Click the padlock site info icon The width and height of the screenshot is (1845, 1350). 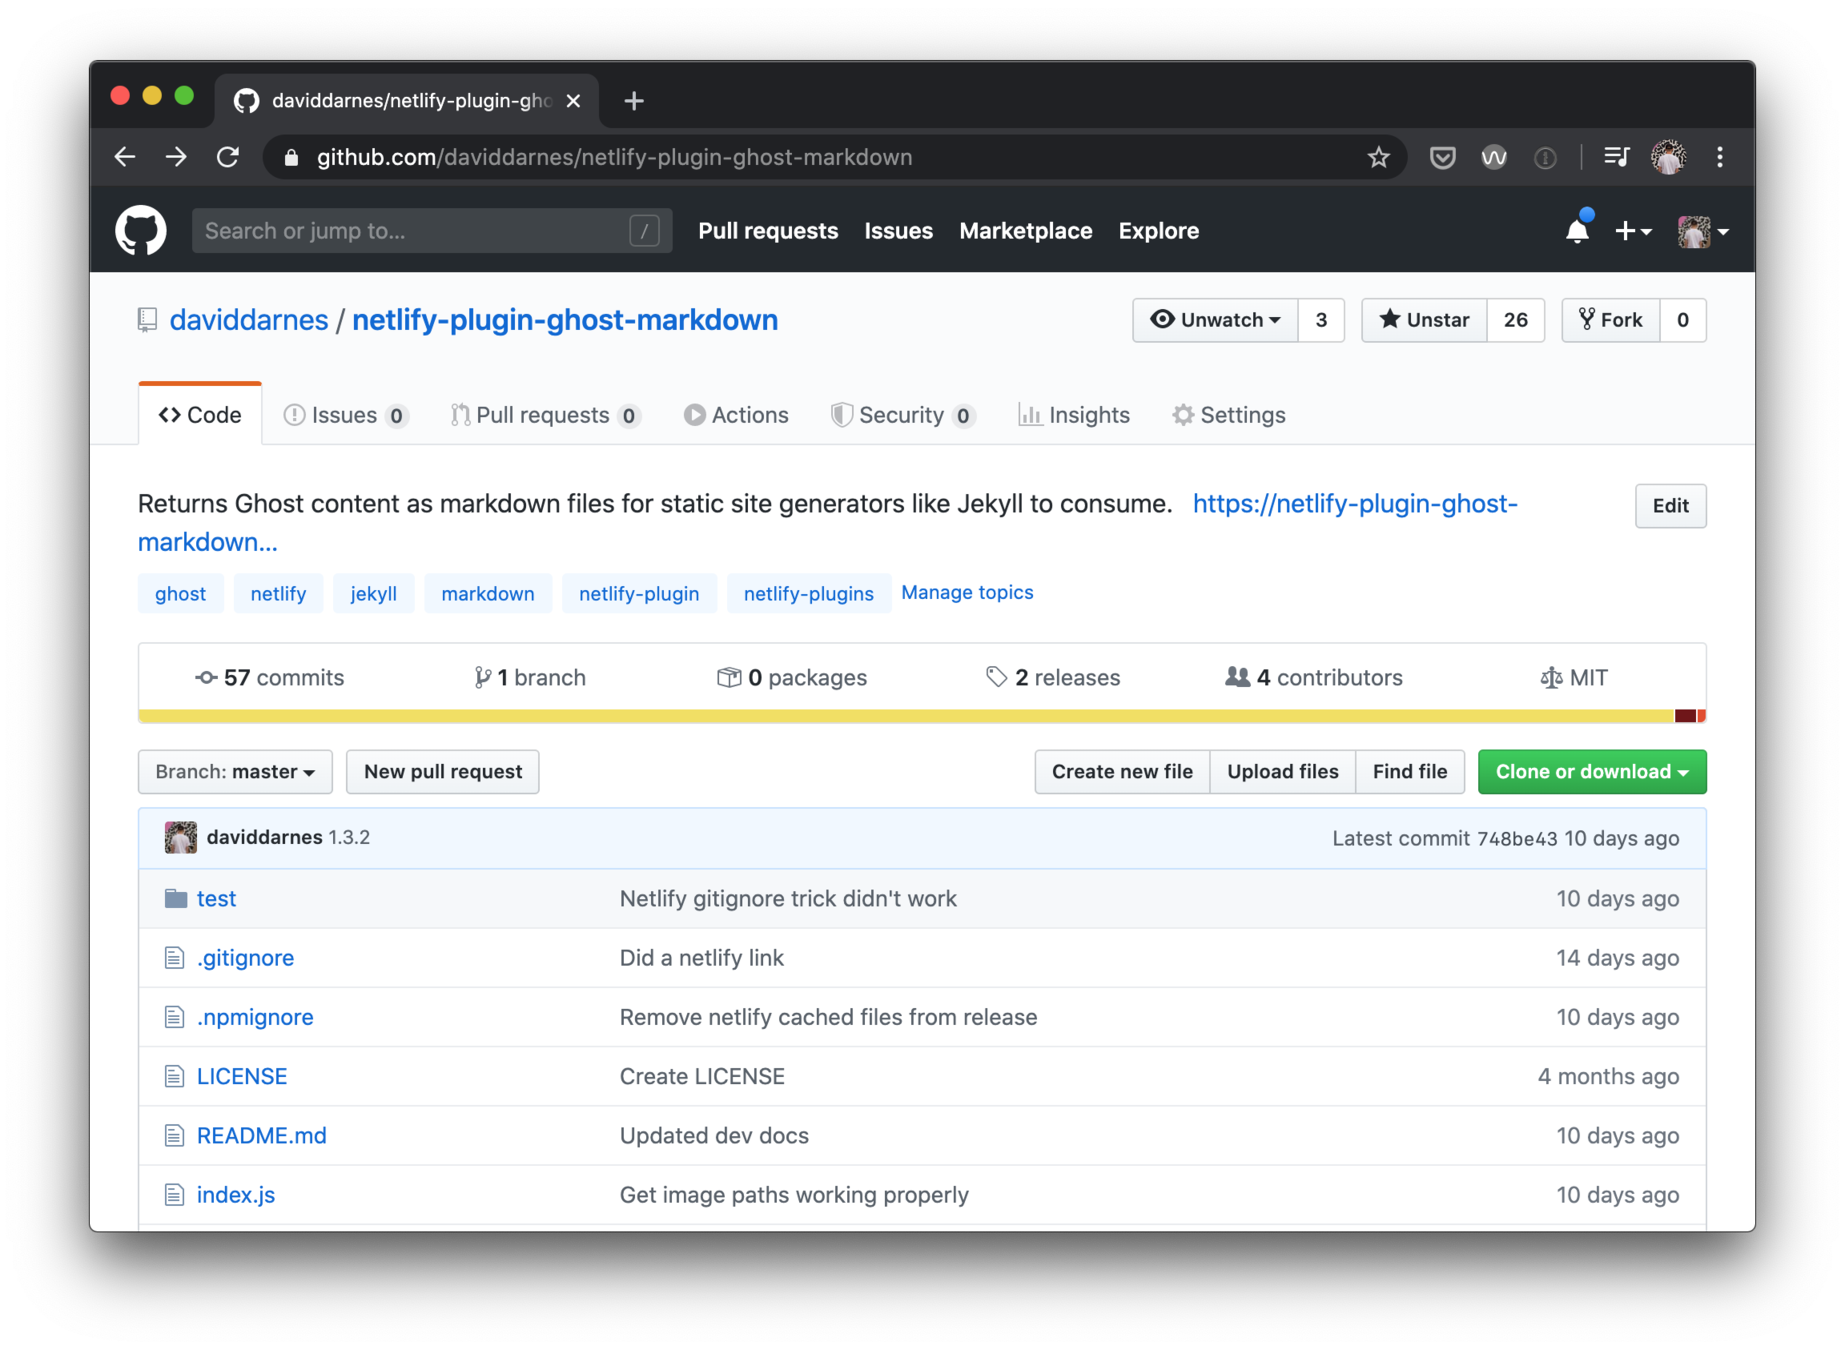tap(291, 158)
